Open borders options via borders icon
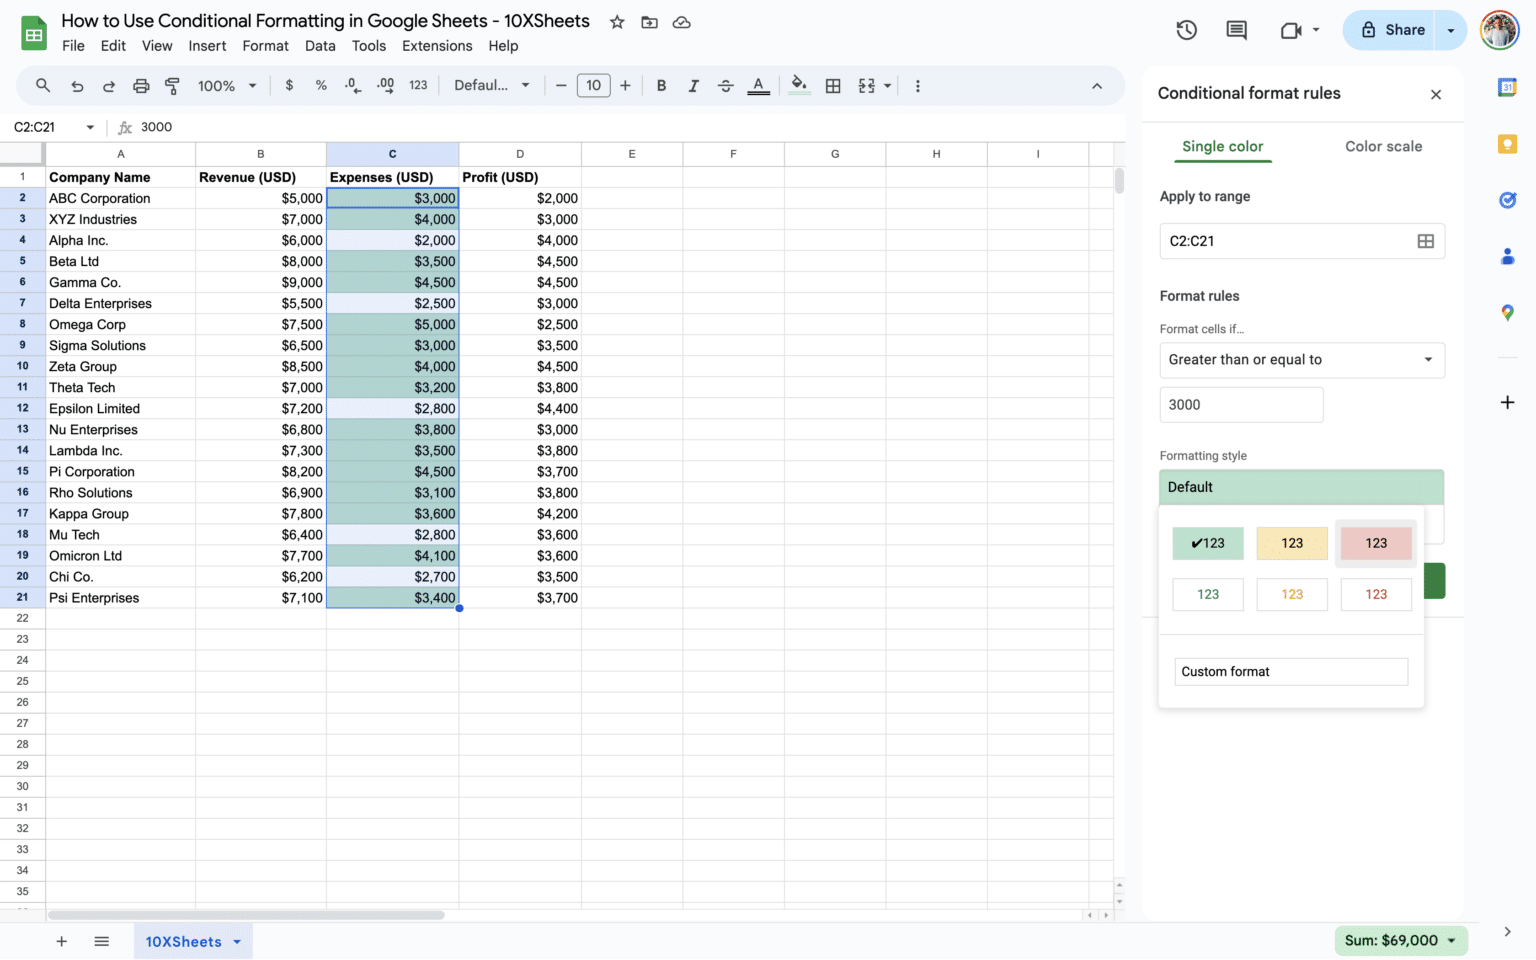1536x960 pixels. pos(833,85)
